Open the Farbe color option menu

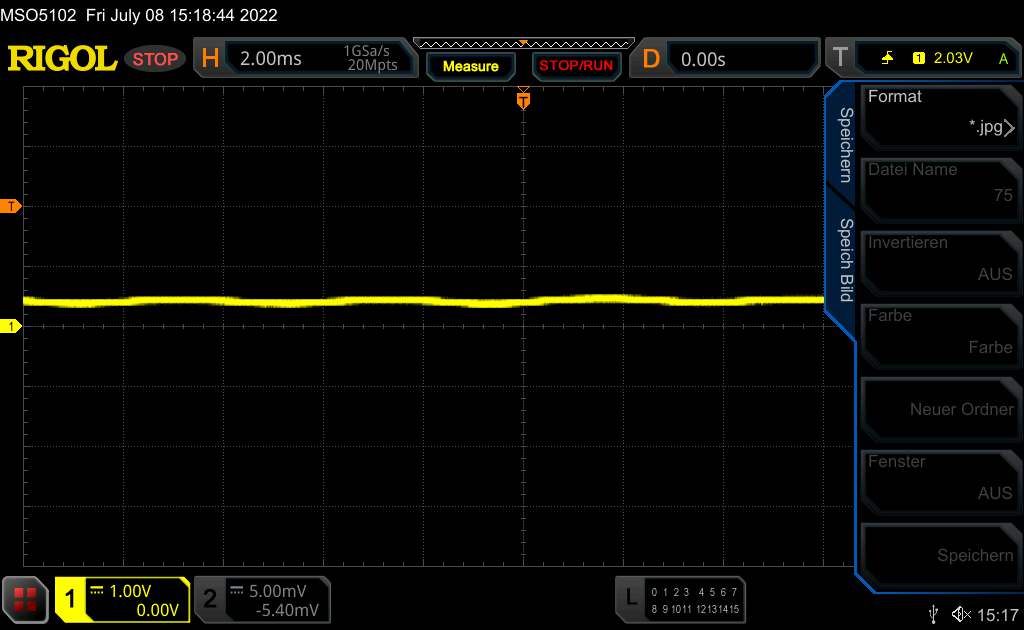pos(938,331)
